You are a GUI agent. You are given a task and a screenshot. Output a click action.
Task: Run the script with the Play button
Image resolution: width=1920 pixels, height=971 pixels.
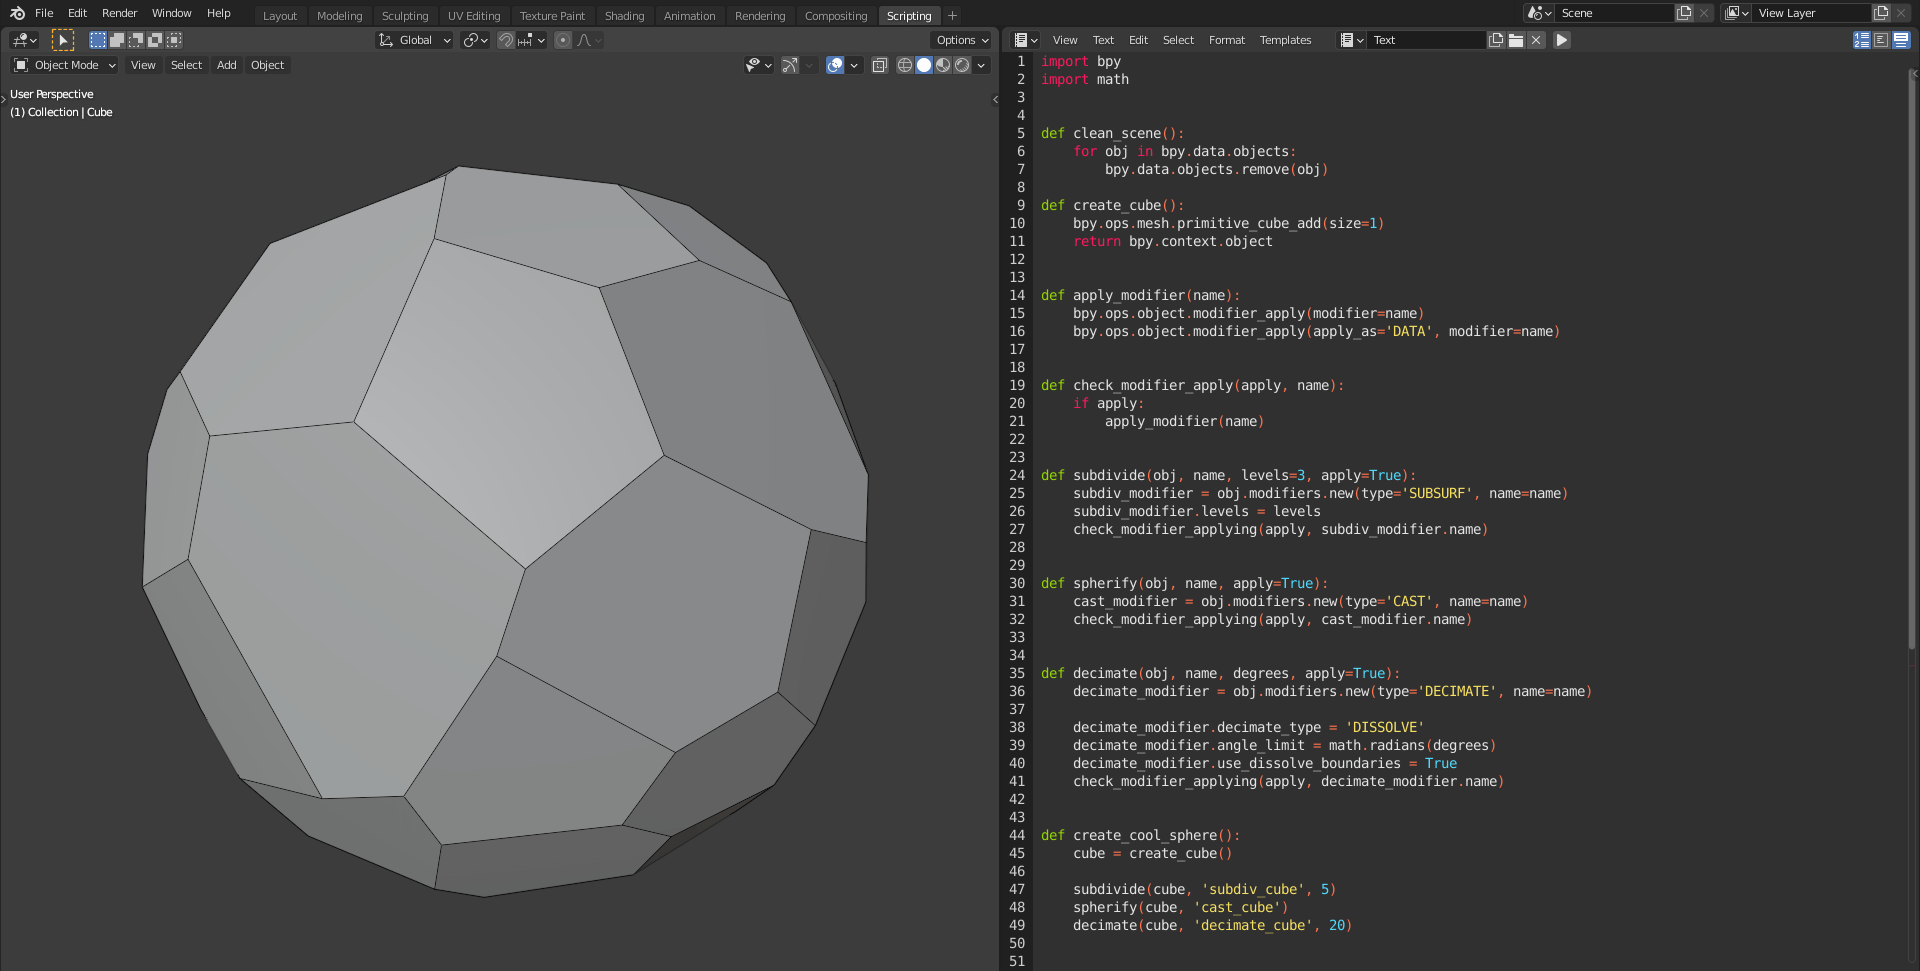[1561, 40]
